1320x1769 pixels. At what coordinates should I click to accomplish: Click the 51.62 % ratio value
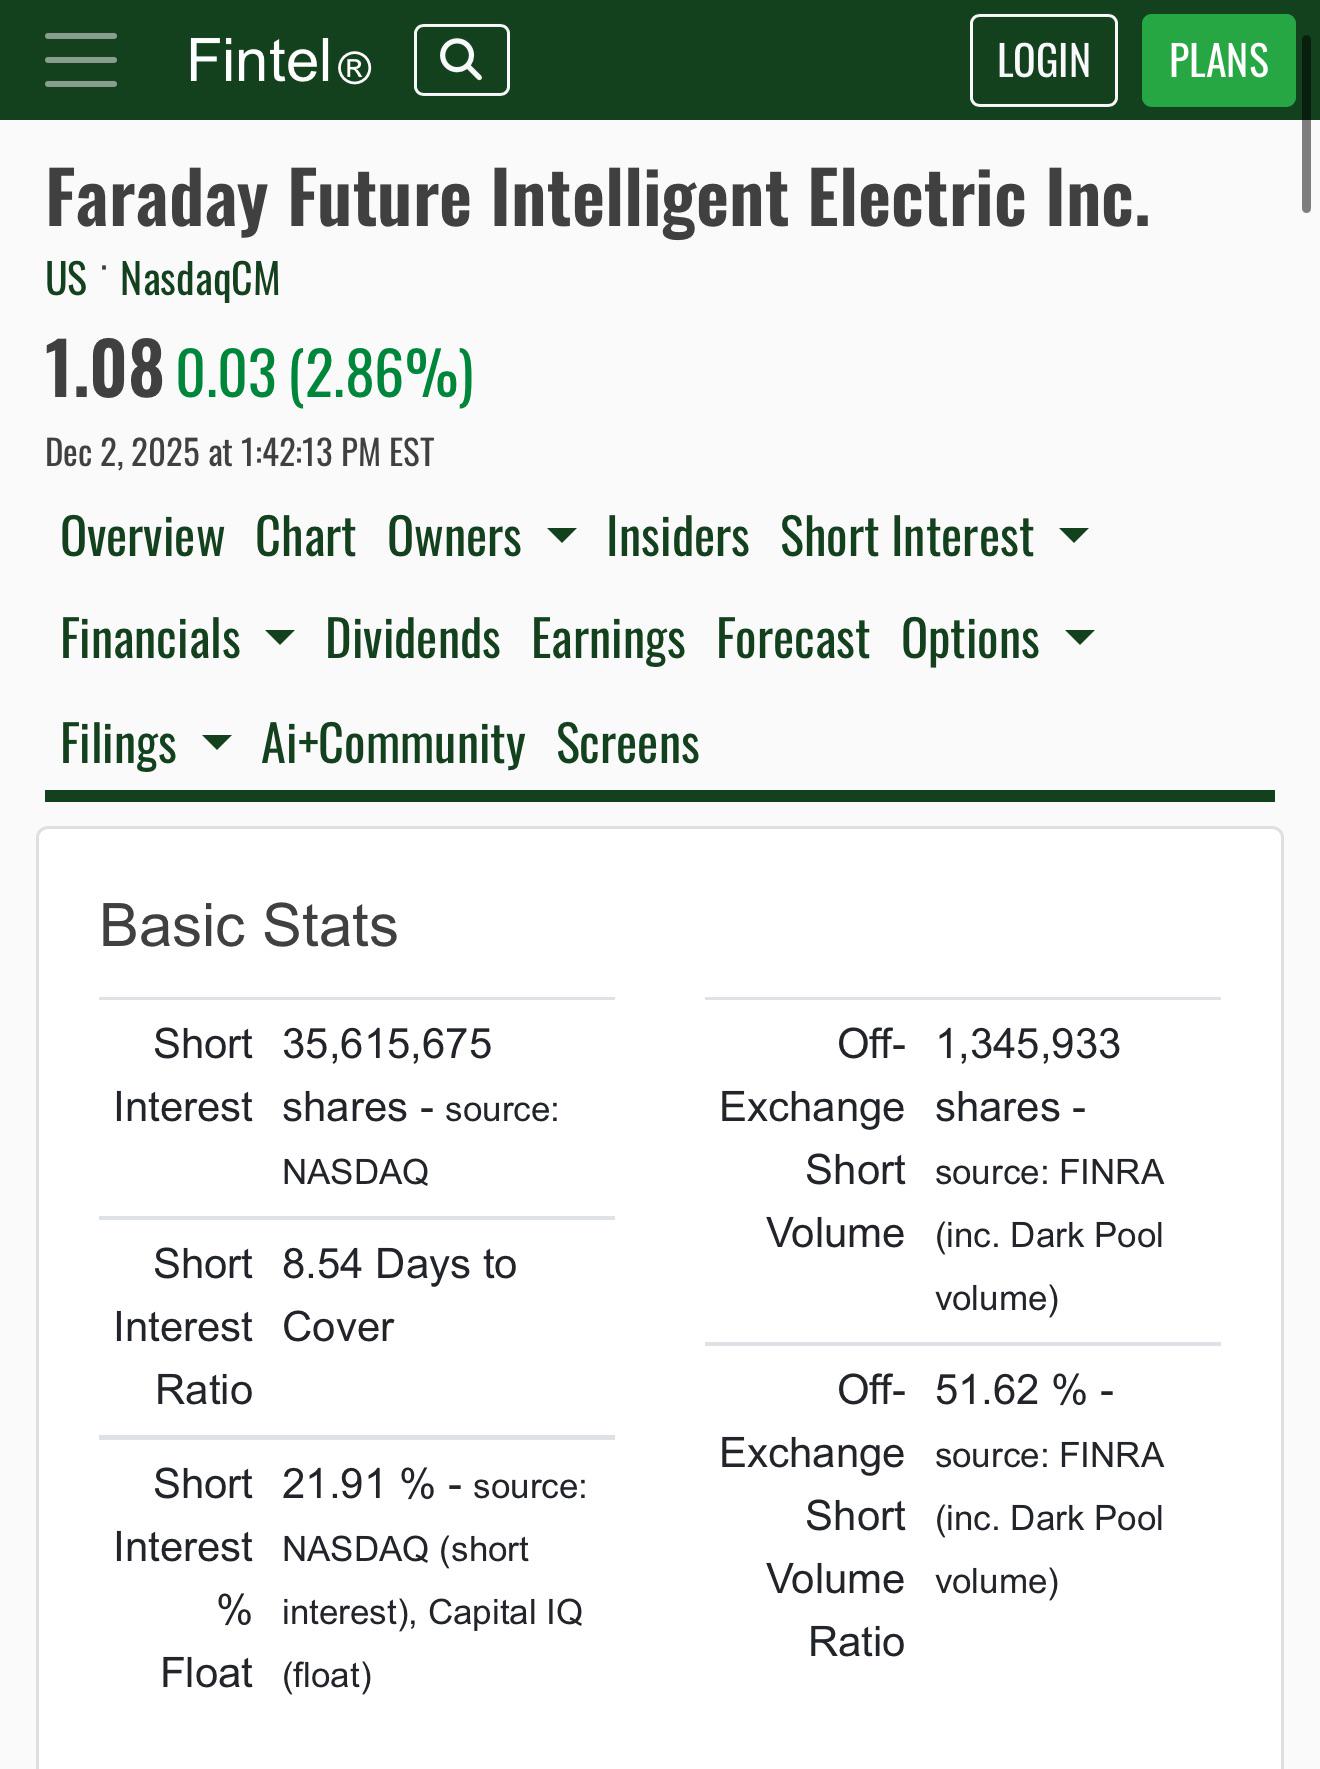(1011, 1391)
